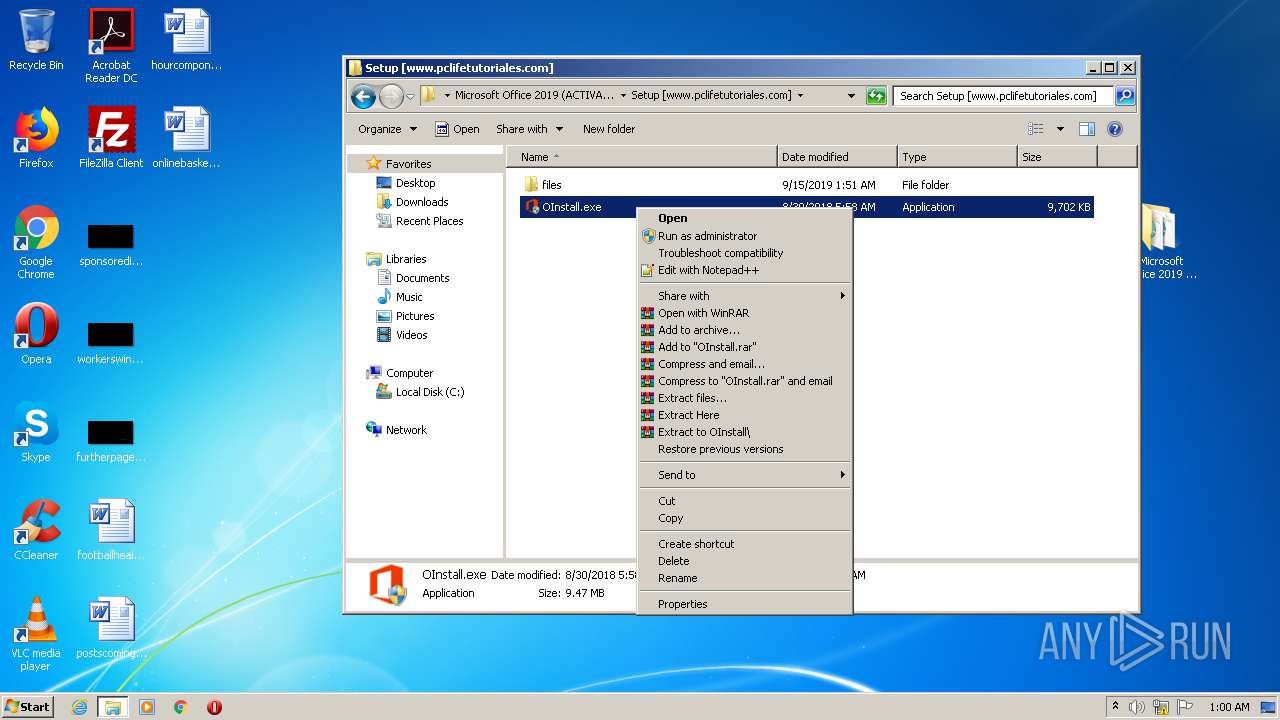Click the Opera taskbar icon
Viewport: 1280px width, 720px height.
pyautogui.click(x=214, y=707)
